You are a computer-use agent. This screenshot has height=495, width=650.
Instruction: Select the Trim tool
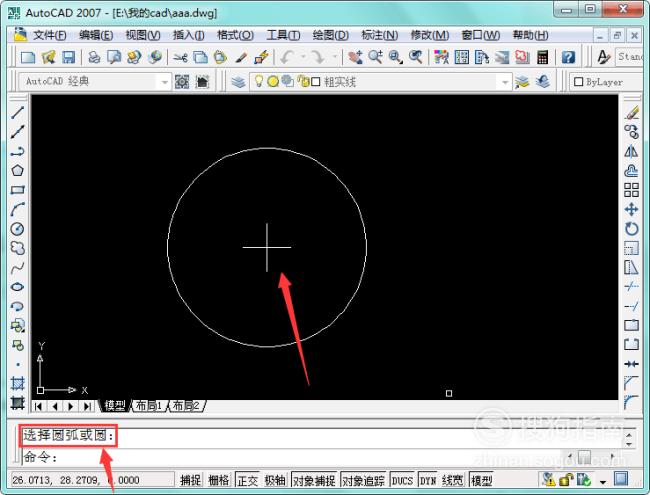tap(631, 287)
